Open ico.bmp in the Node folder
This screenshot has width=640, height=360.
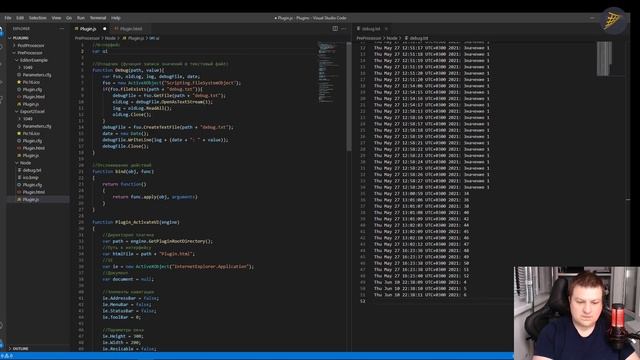[31, 178]
